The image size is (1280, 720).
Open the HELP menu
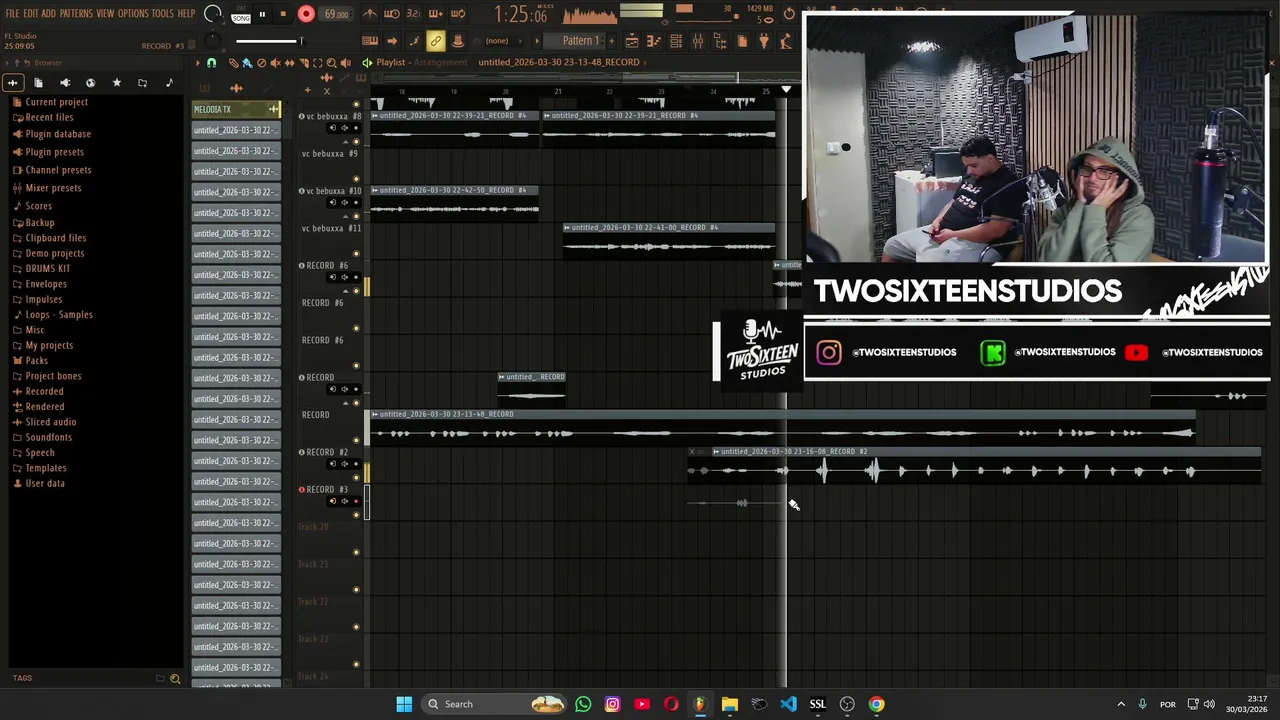click(187, 13)
